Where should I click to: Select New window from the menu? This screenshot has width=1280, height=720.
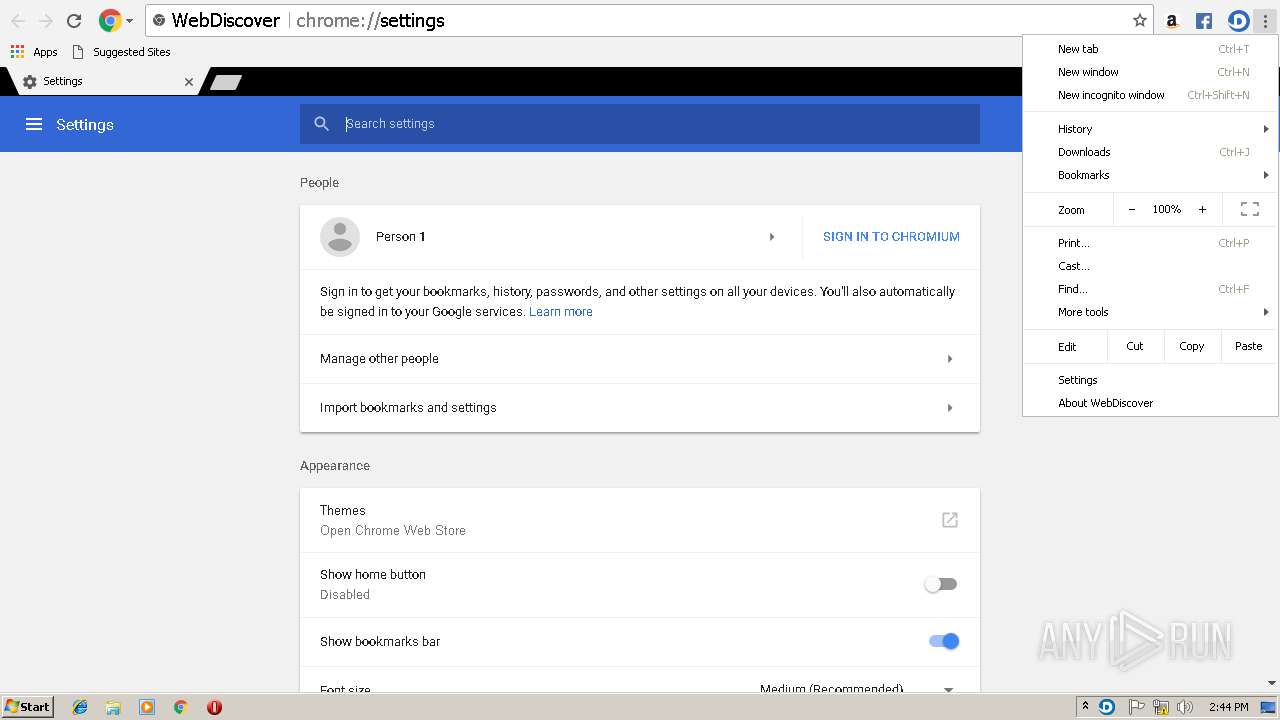click(1150, 72)
